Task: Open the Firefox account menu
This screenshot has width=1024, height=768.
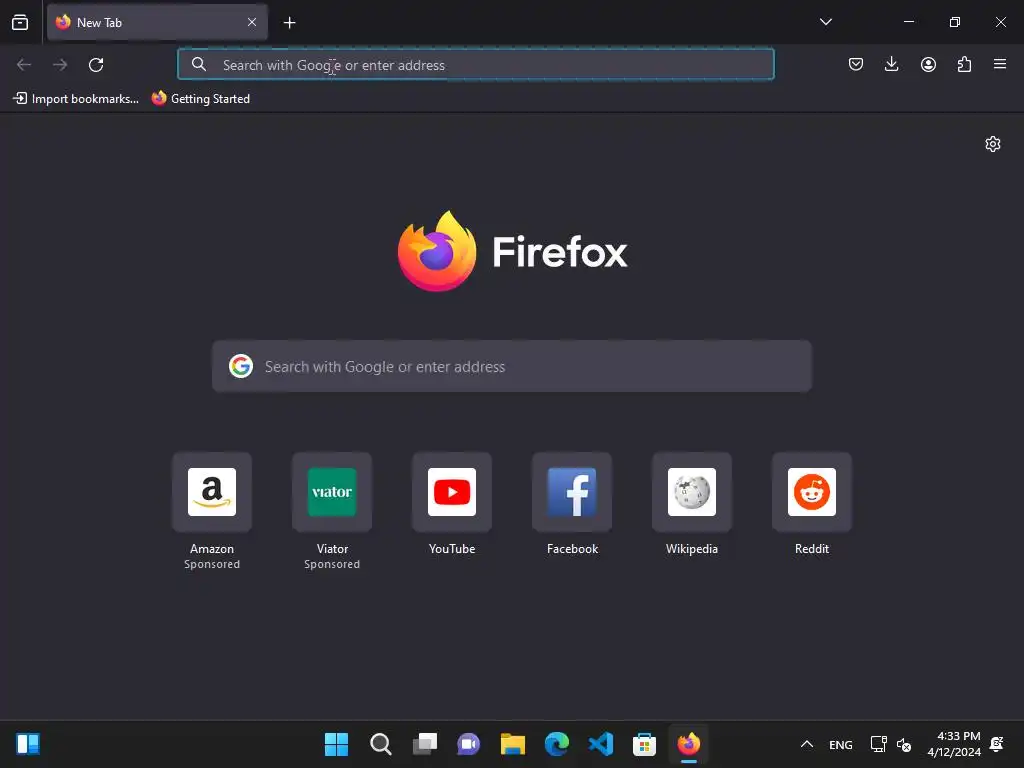Action: click(x=928, y=64)
